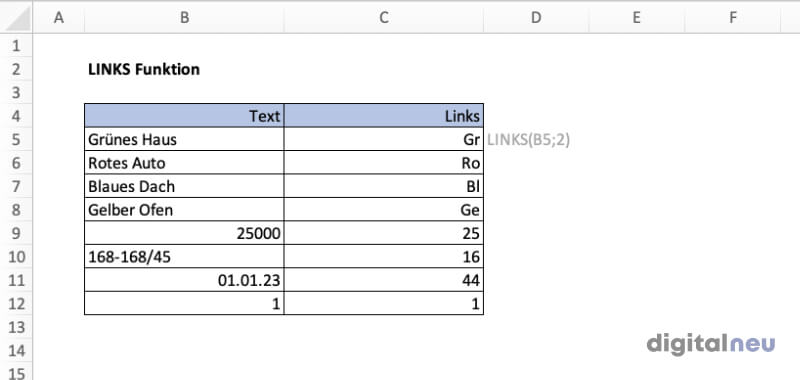Select the result cell showing 16

pos(384,257)
